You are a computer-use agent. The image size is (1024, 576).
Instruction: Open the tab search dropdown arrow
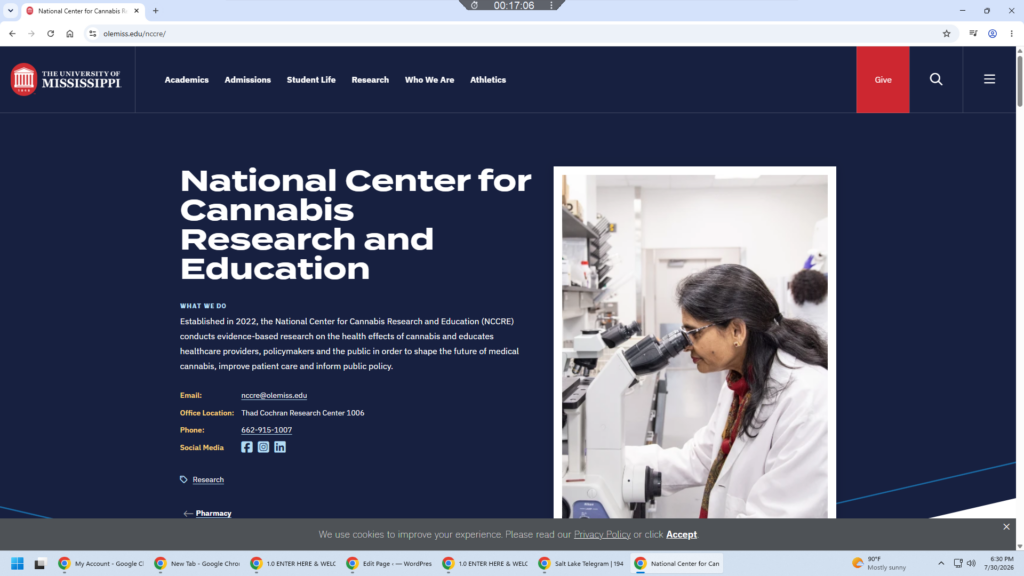click(10, 11)
